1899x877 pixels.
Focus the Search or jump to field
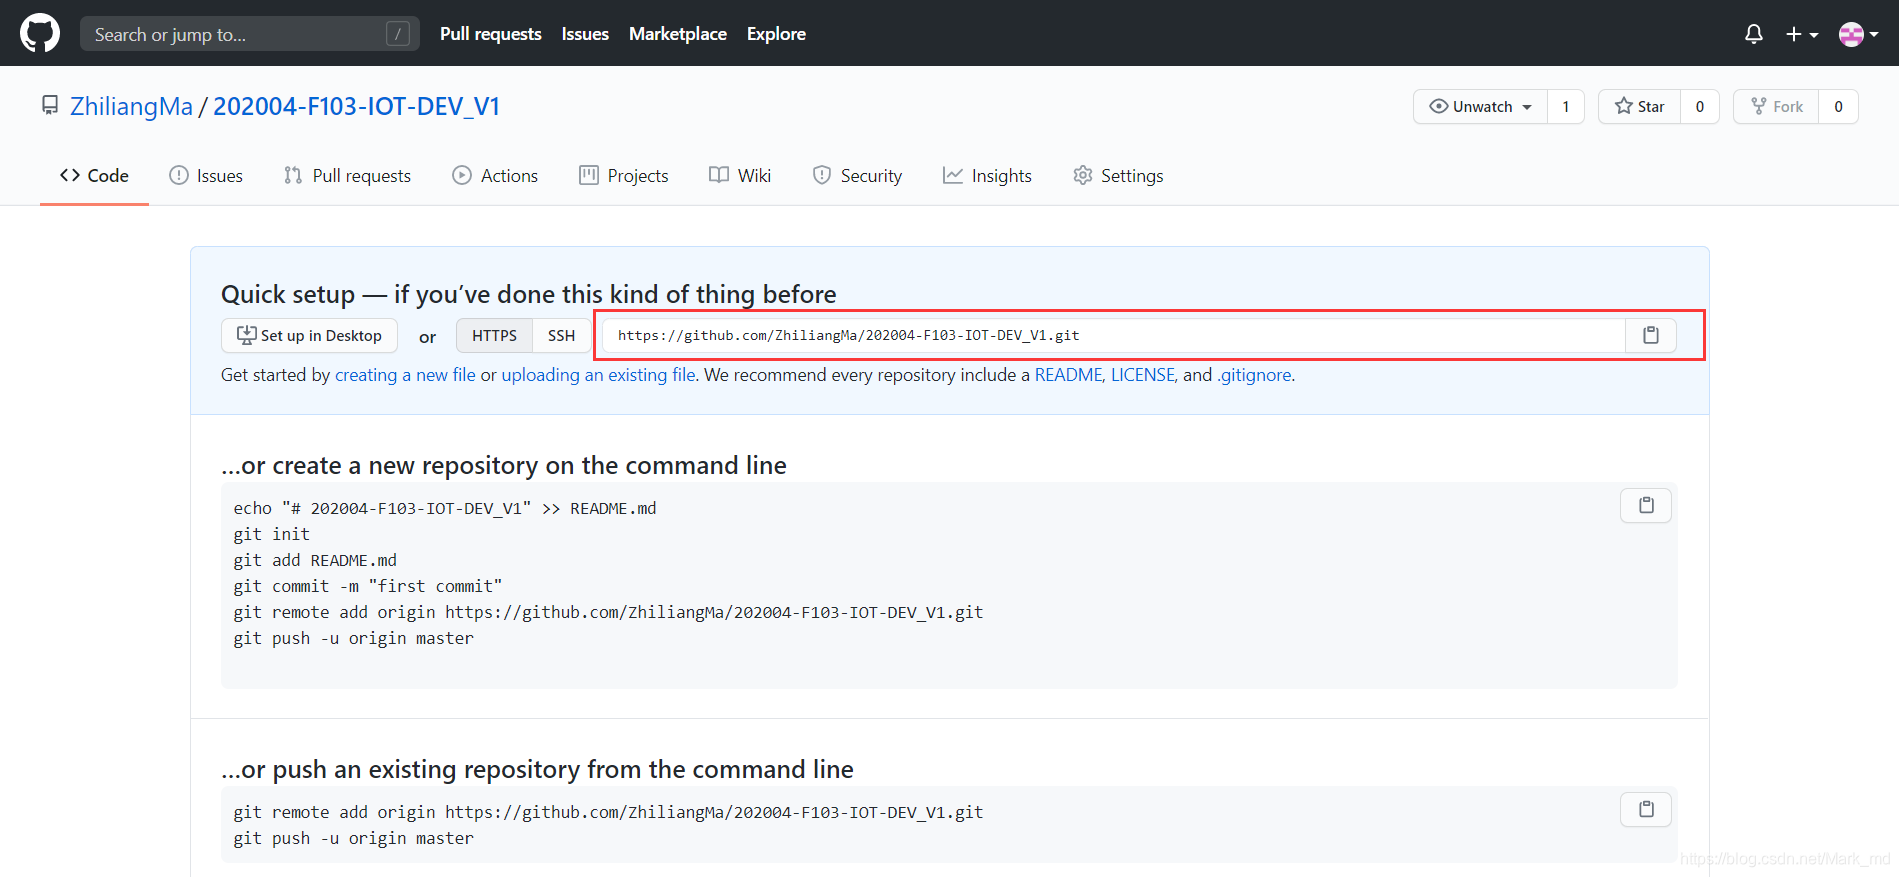(250, 34)
